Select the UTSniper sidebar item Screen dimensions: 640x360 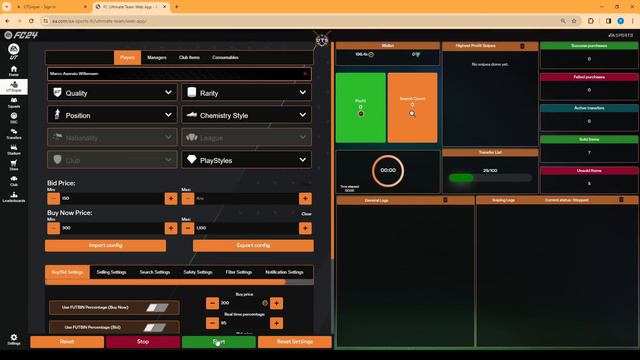click(x=13, y=87)
